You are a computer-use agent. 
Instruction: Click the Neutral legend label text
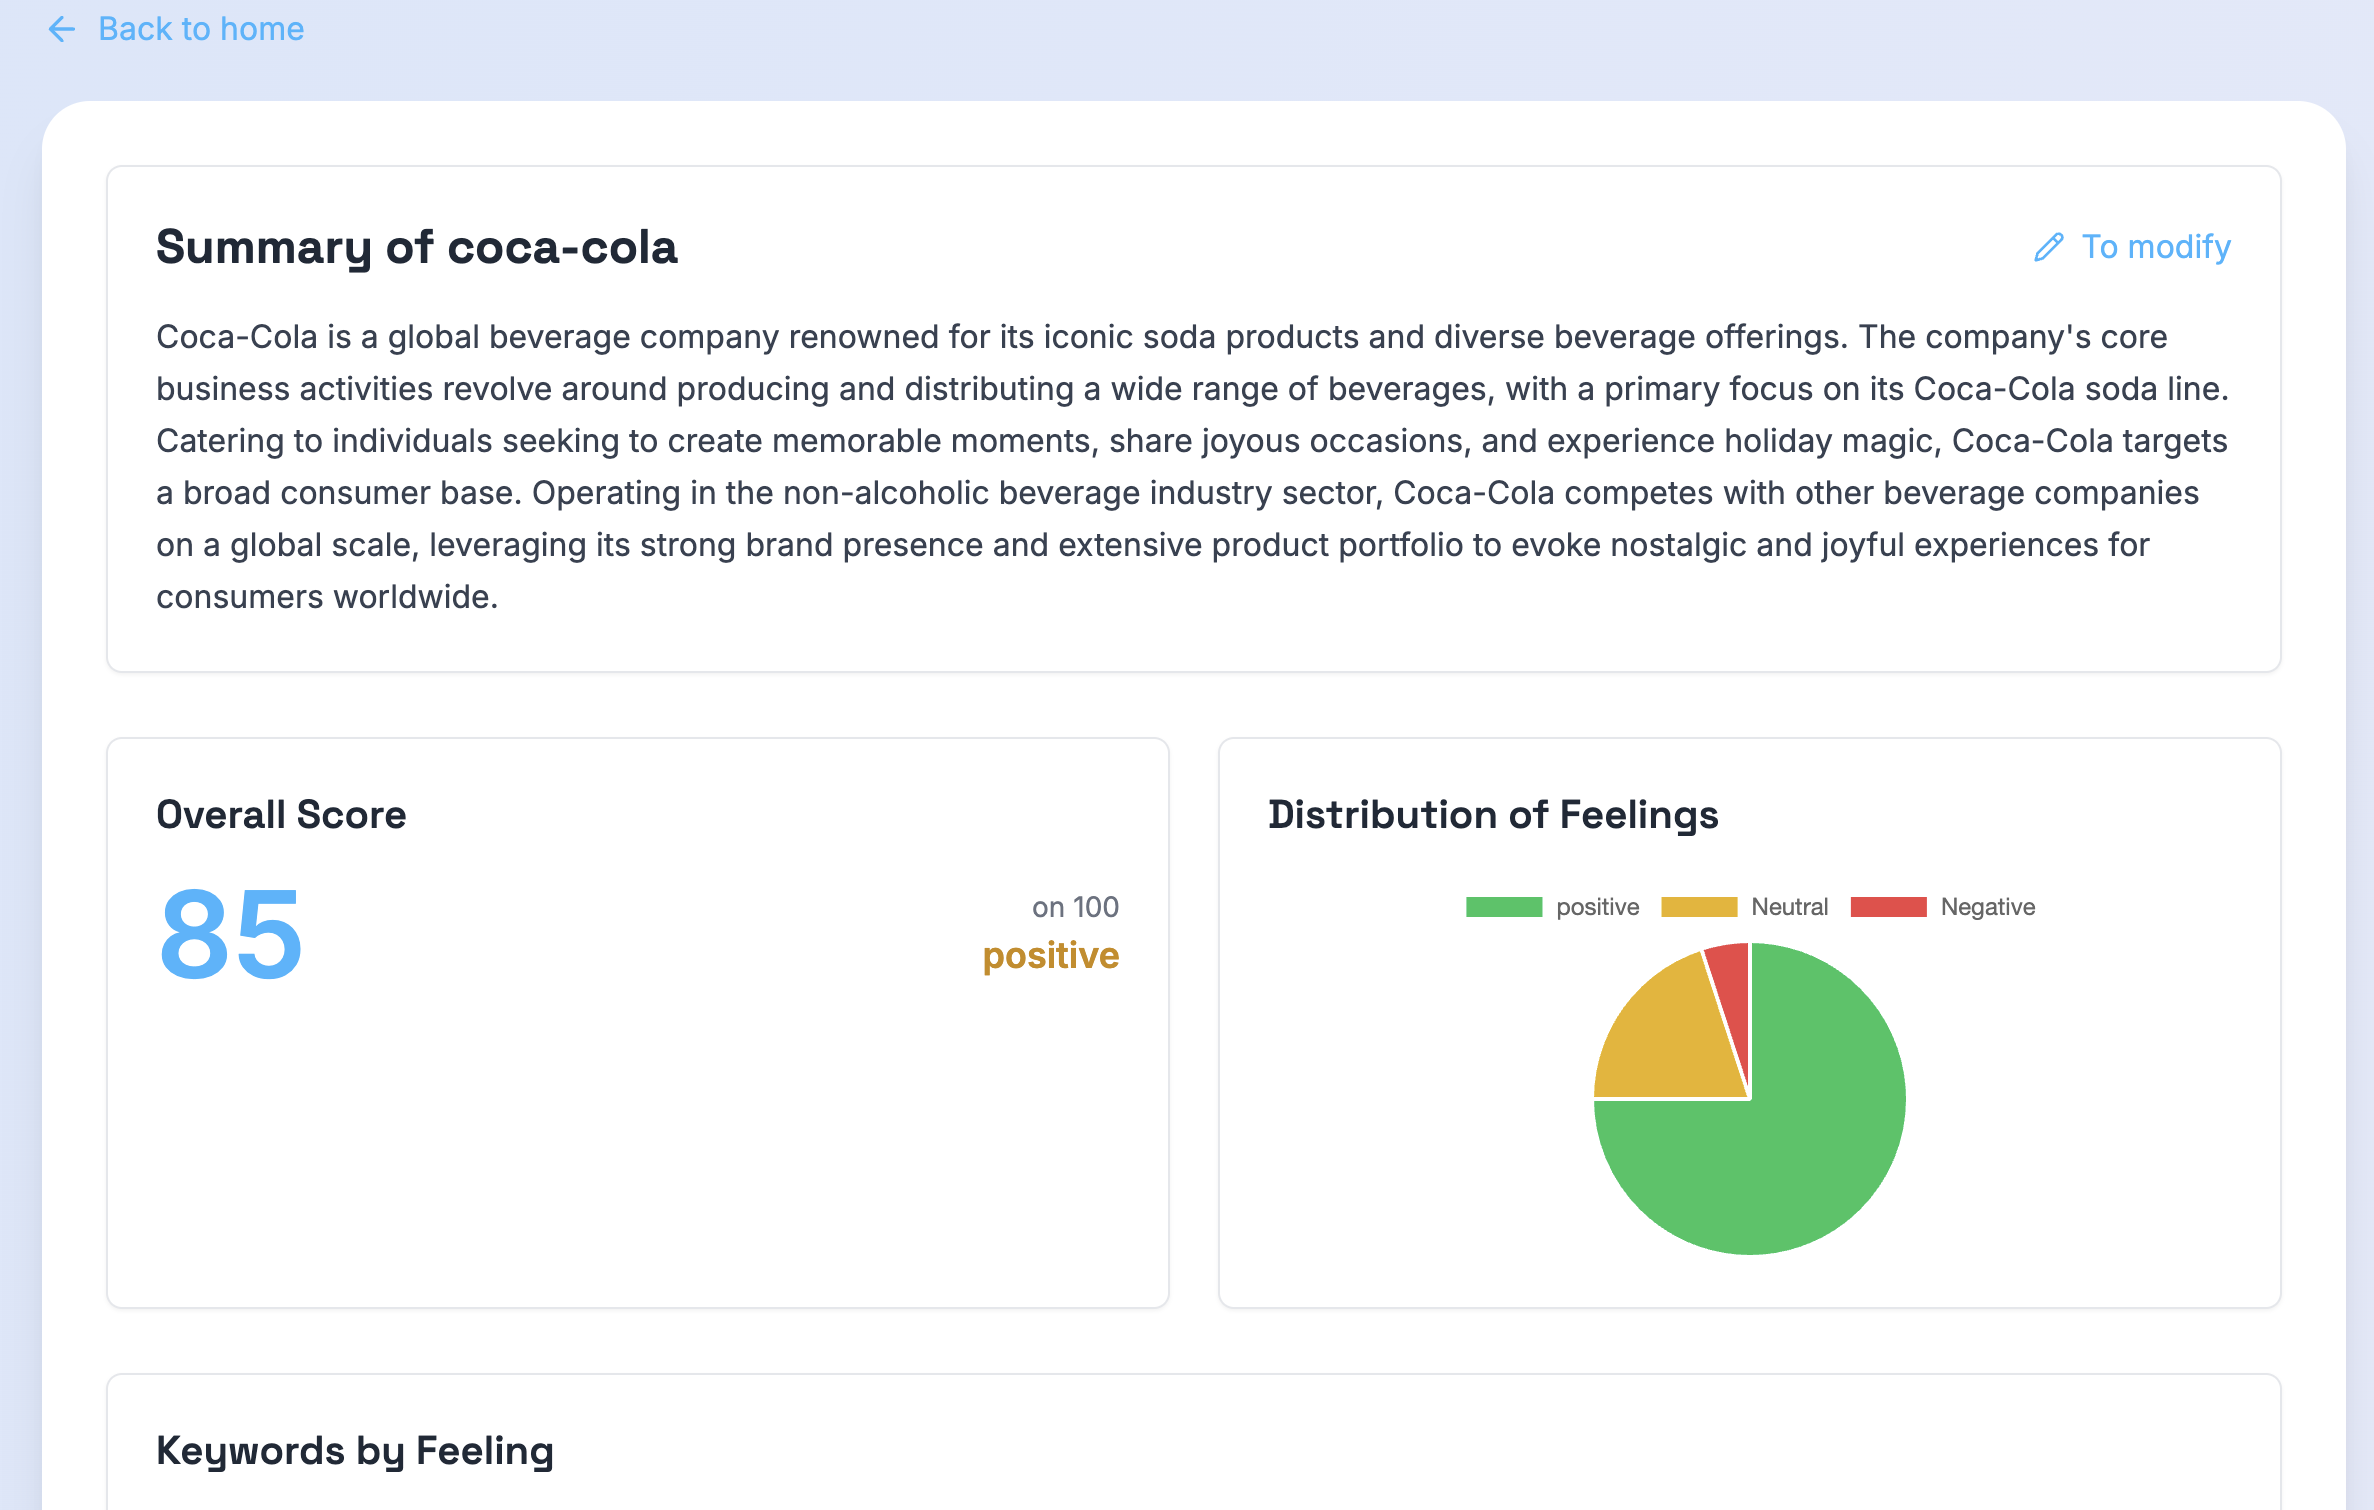click(x=1789, y=907)
